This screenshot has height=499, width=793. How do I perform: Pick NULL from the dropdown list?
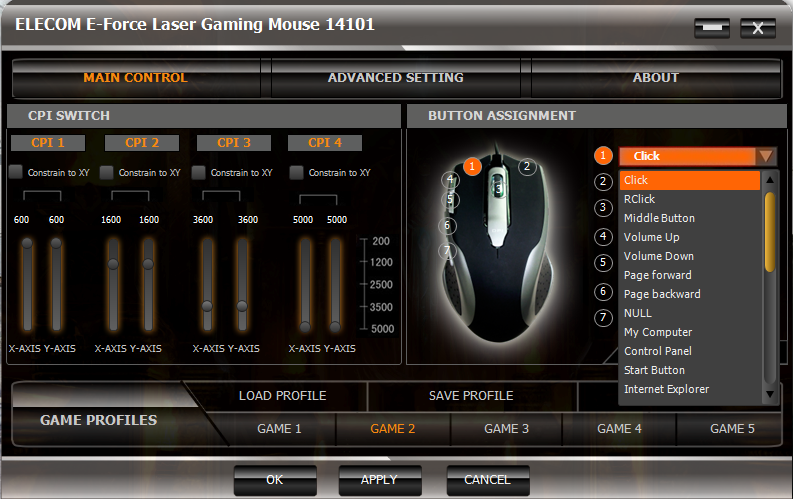click(x=689, y=313)
